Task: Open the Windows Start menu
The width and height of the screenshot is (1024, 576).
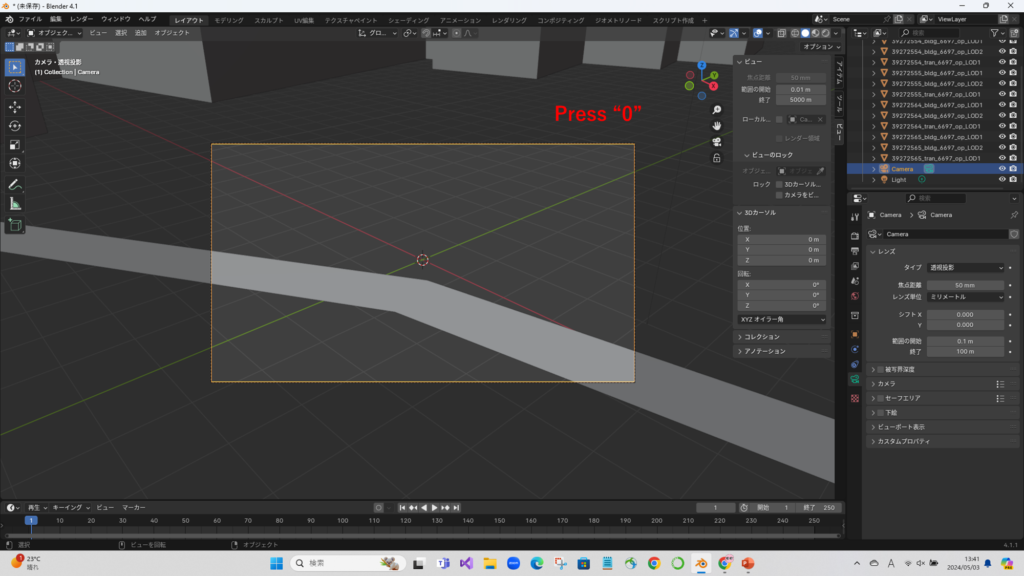Action: coord(276,564)
